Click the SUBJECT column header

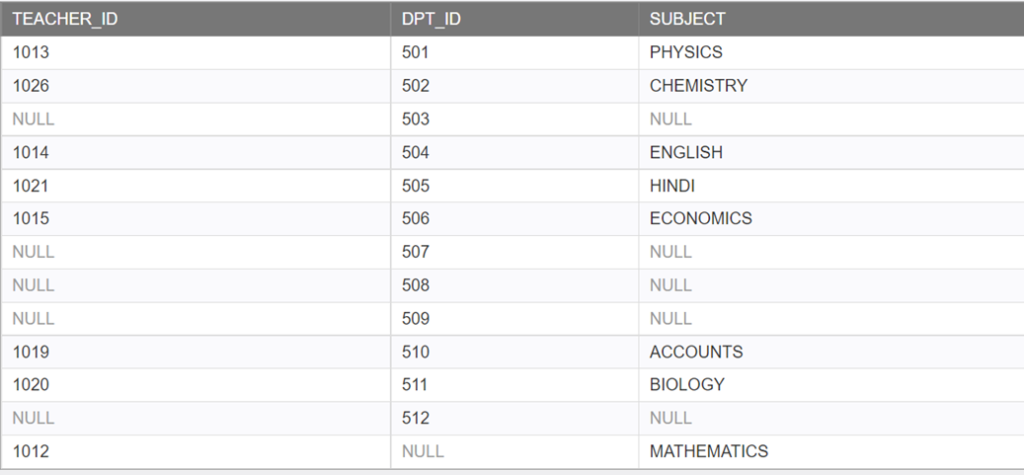click(831, 19)
